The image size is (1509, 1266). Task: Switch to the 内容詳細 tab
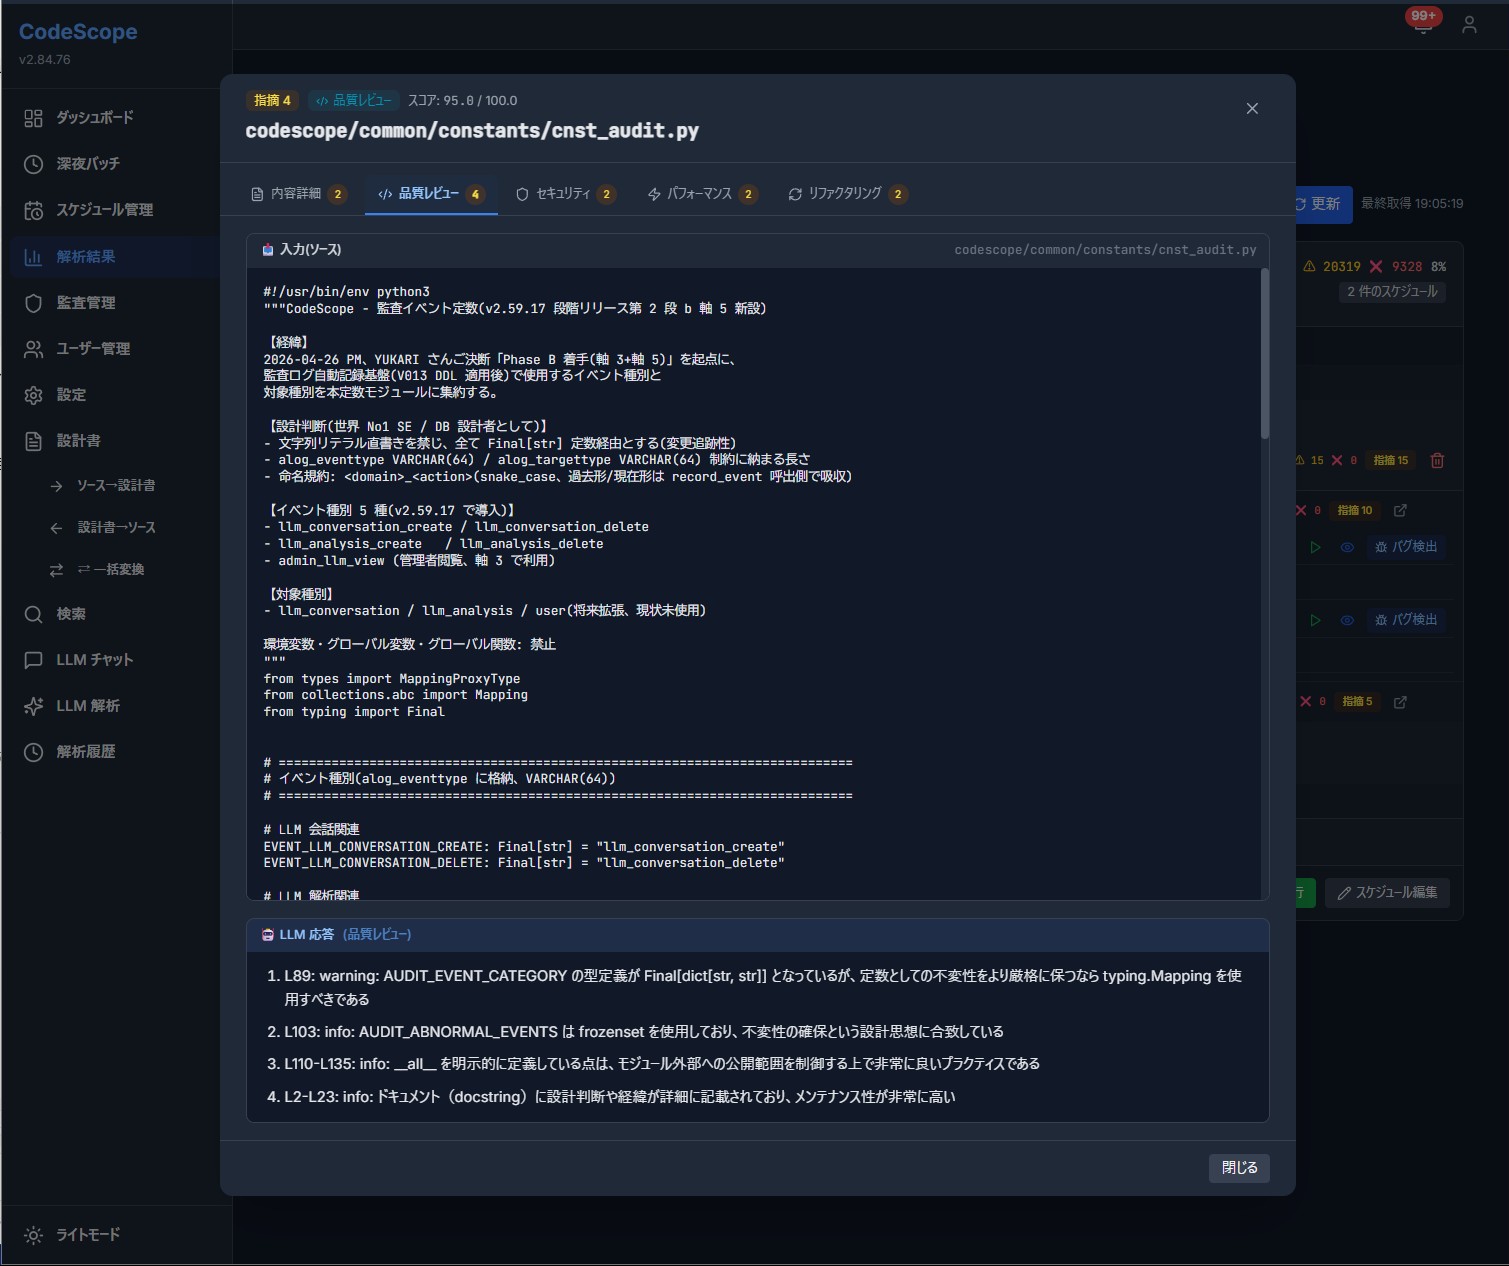[x=298, y=194]
